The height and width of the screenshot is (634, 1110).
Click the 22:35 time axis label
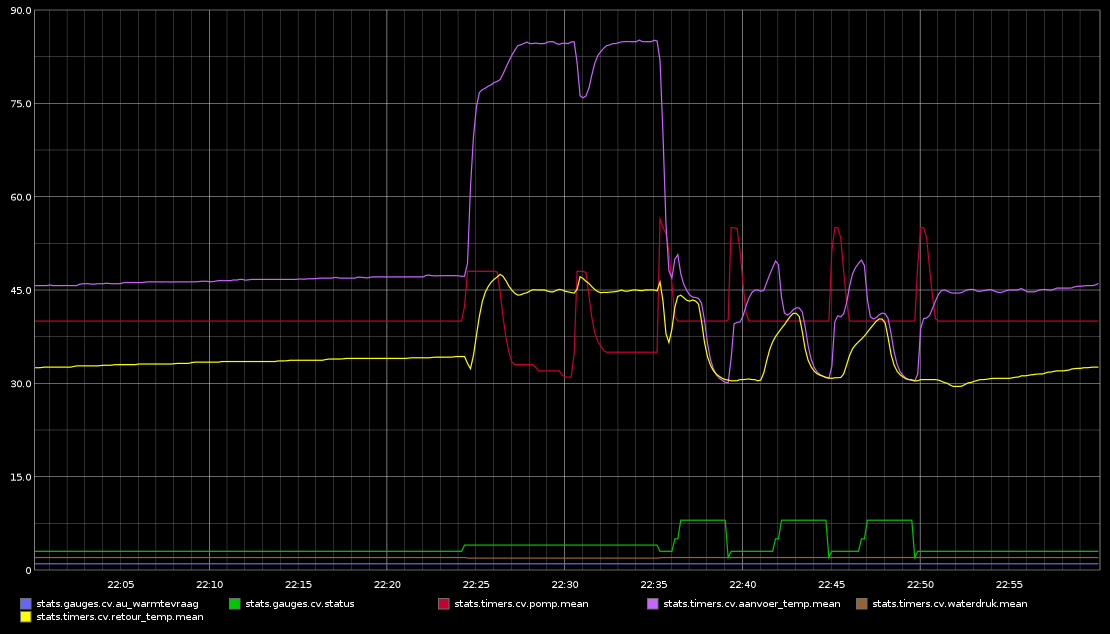click(653, 584)
